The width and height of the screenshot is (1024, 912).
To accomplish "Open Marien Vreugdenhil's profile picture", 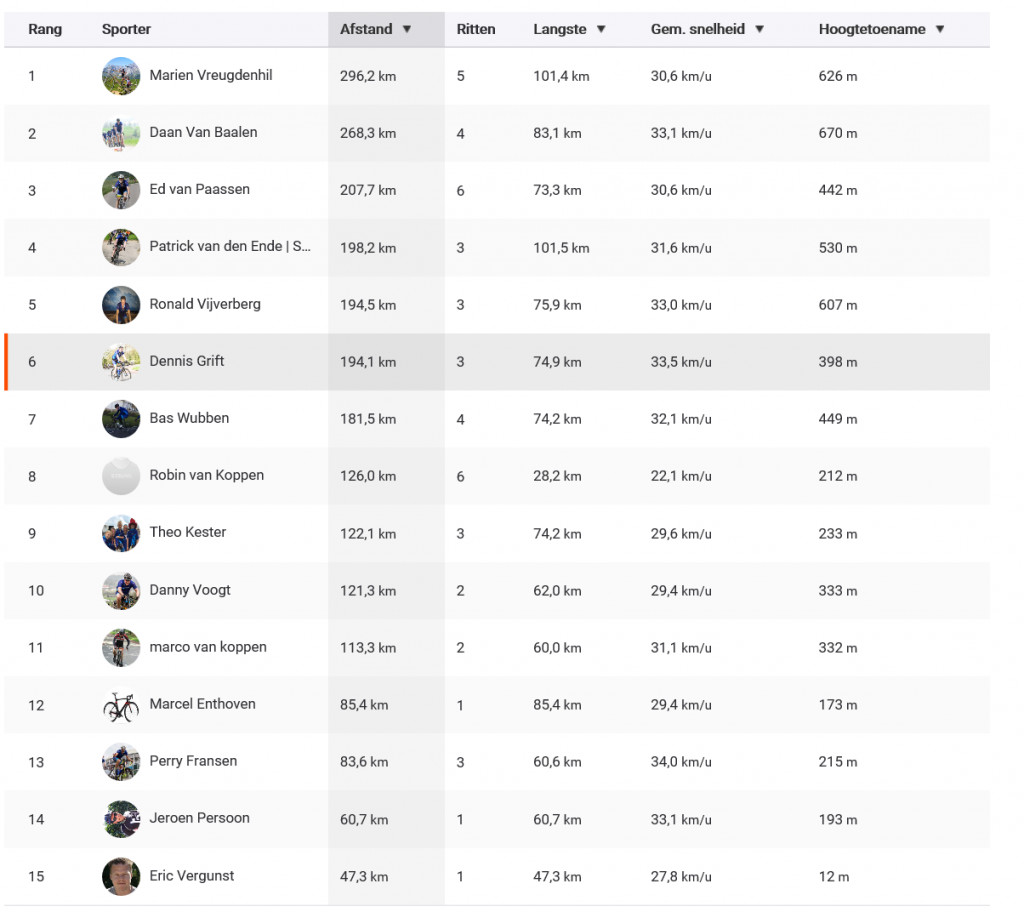I will [121, 76].
